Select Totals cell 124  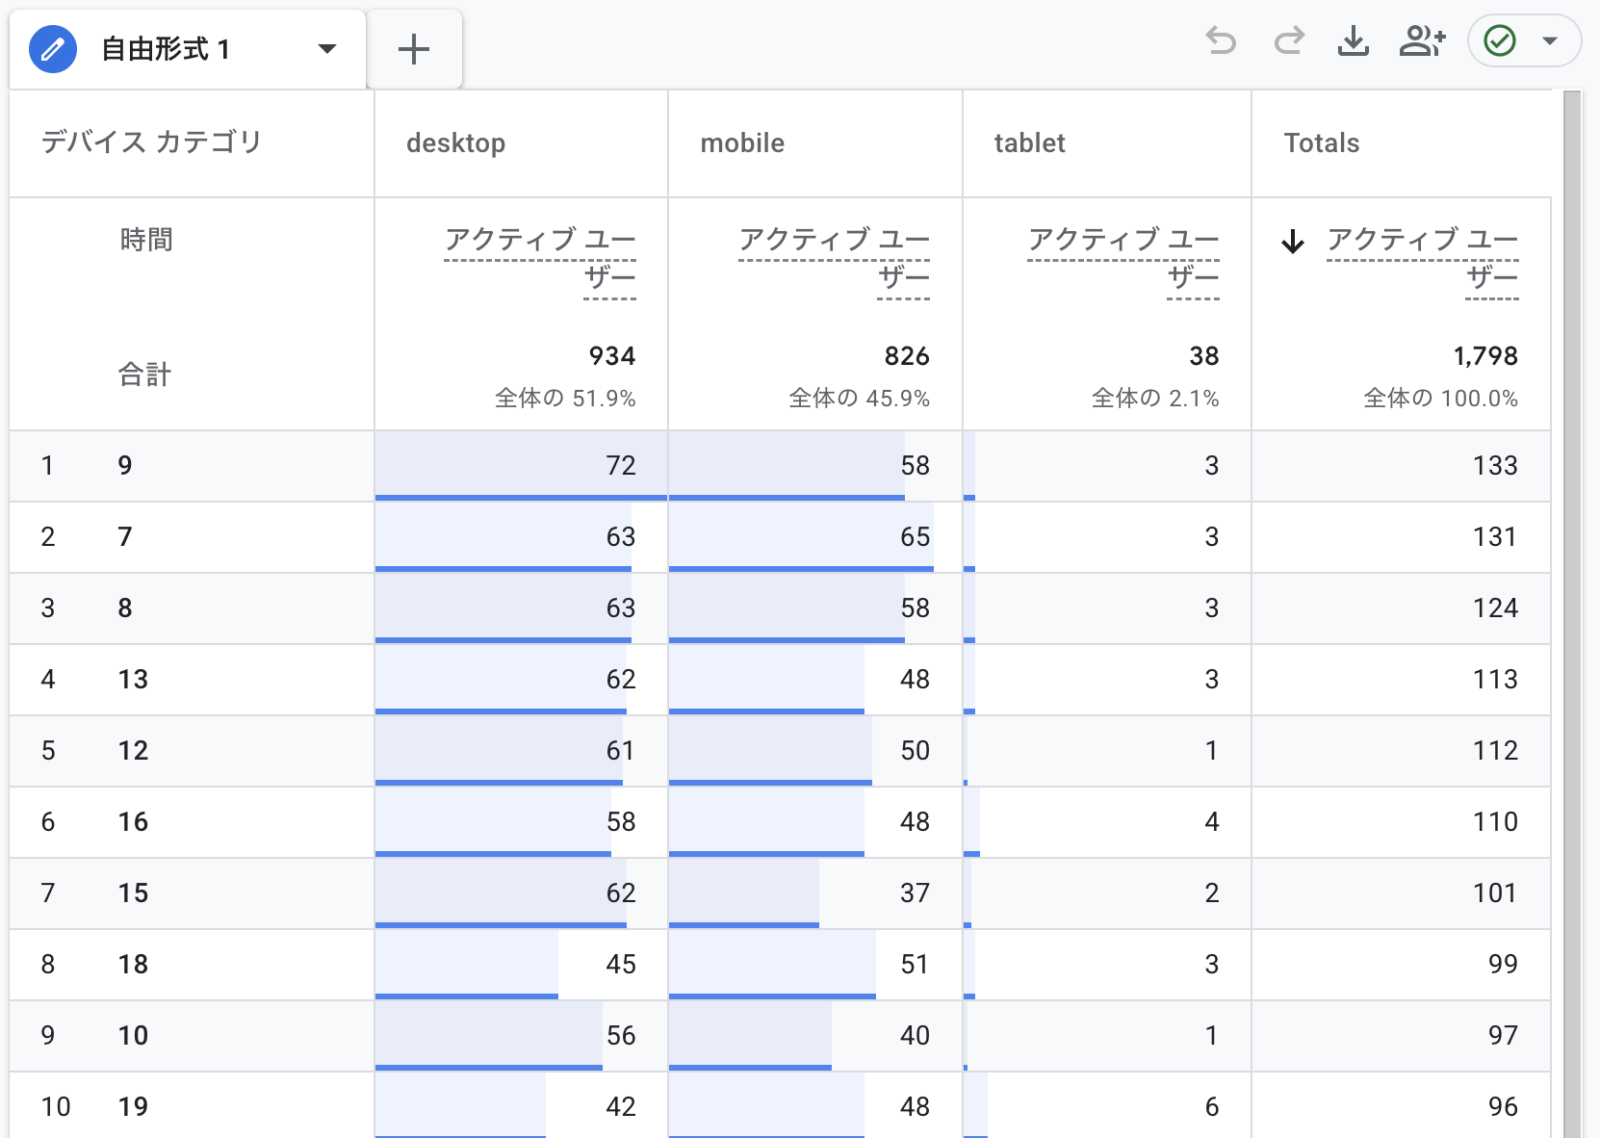click(x=1401, y=608)
